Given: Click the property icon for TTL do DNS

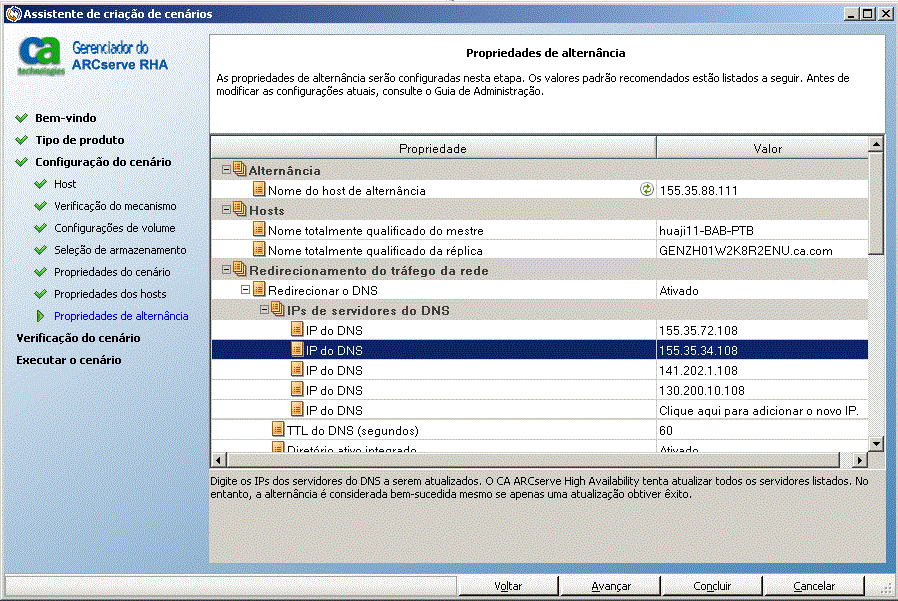Looking at the screenshot, I should tap(278, 430).
